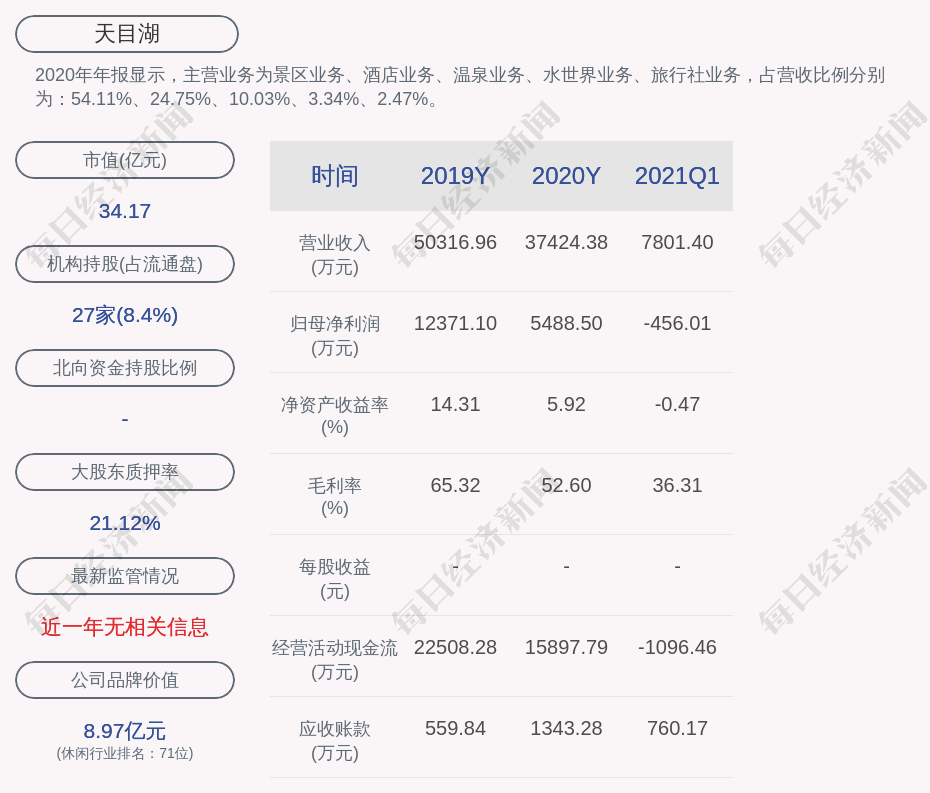
Task: Click ROE value 14.31
Action: point(456,405)
